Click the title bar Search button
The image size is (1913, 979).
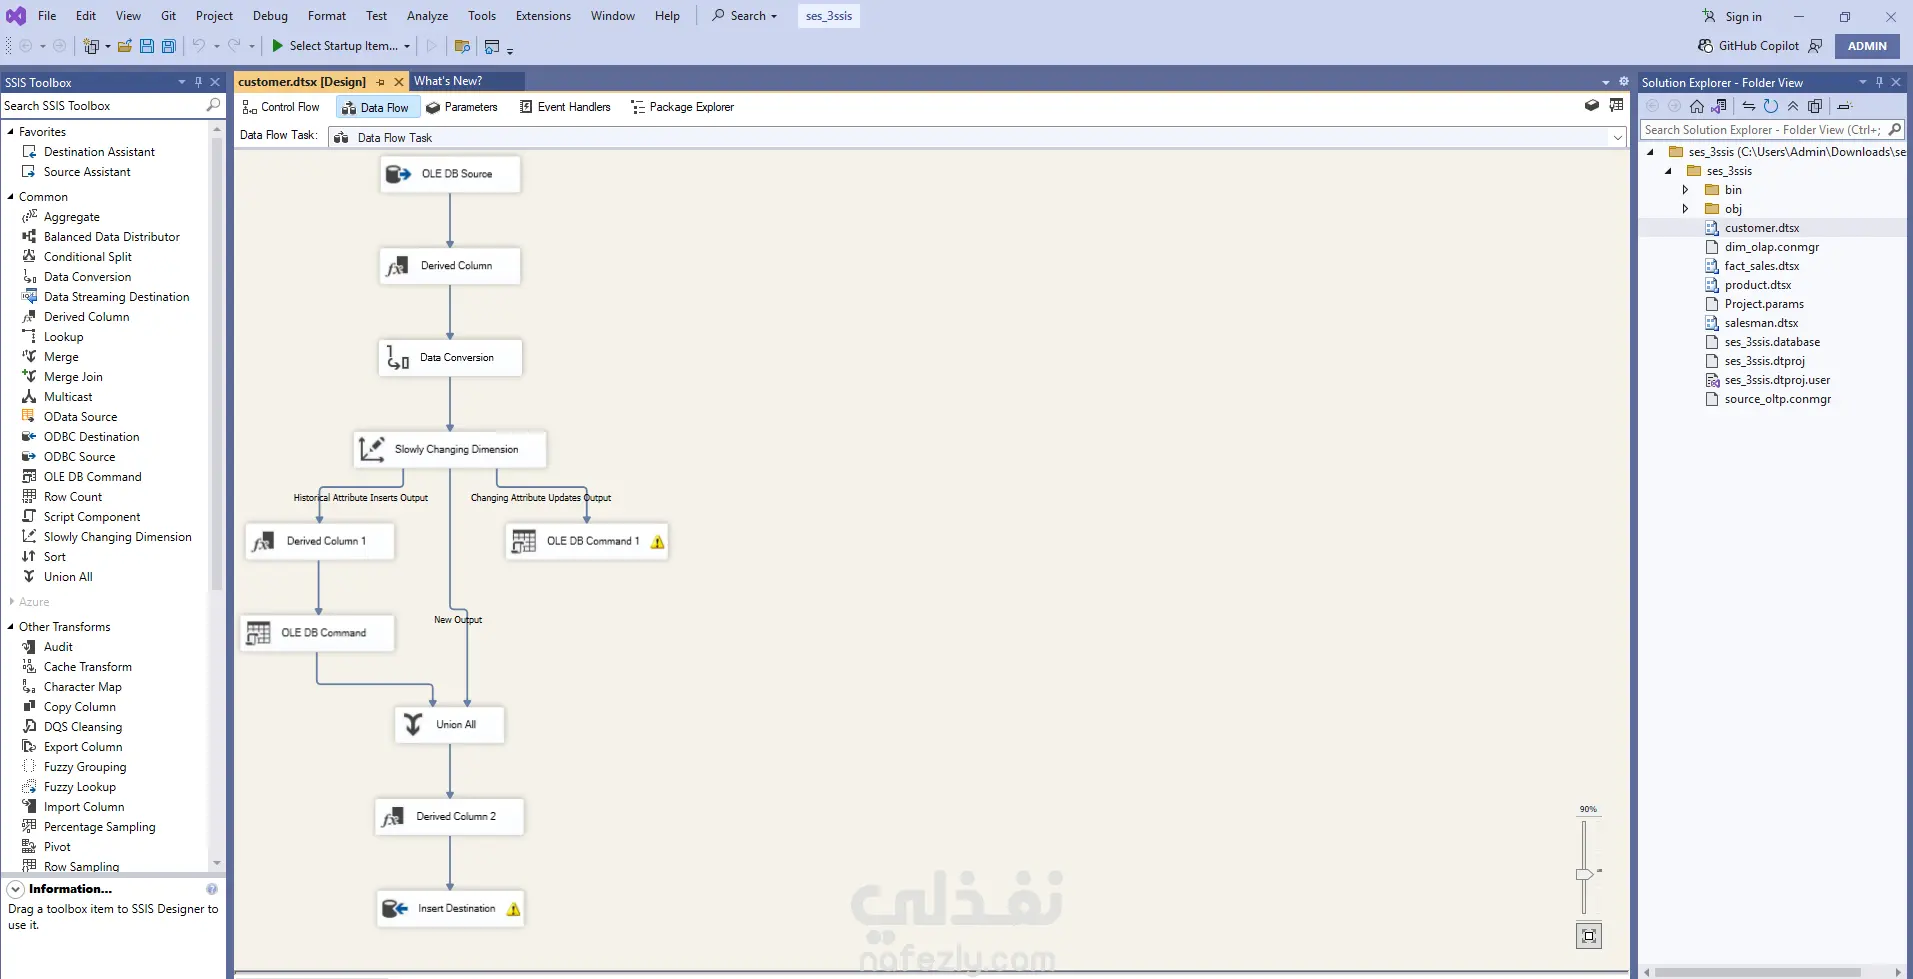point(745,16)
